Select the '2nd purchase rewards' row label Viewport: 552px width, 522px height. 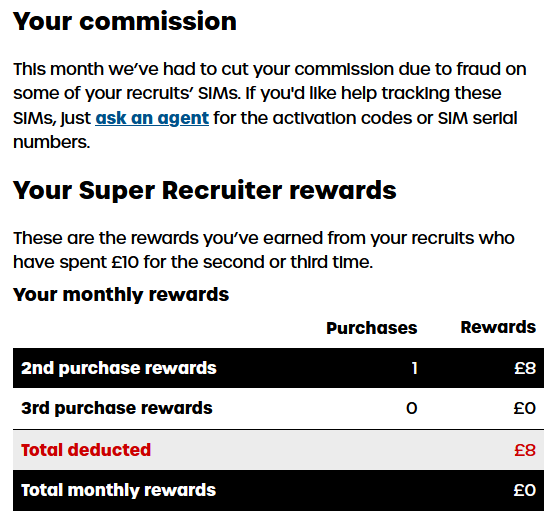coord(119,368)
